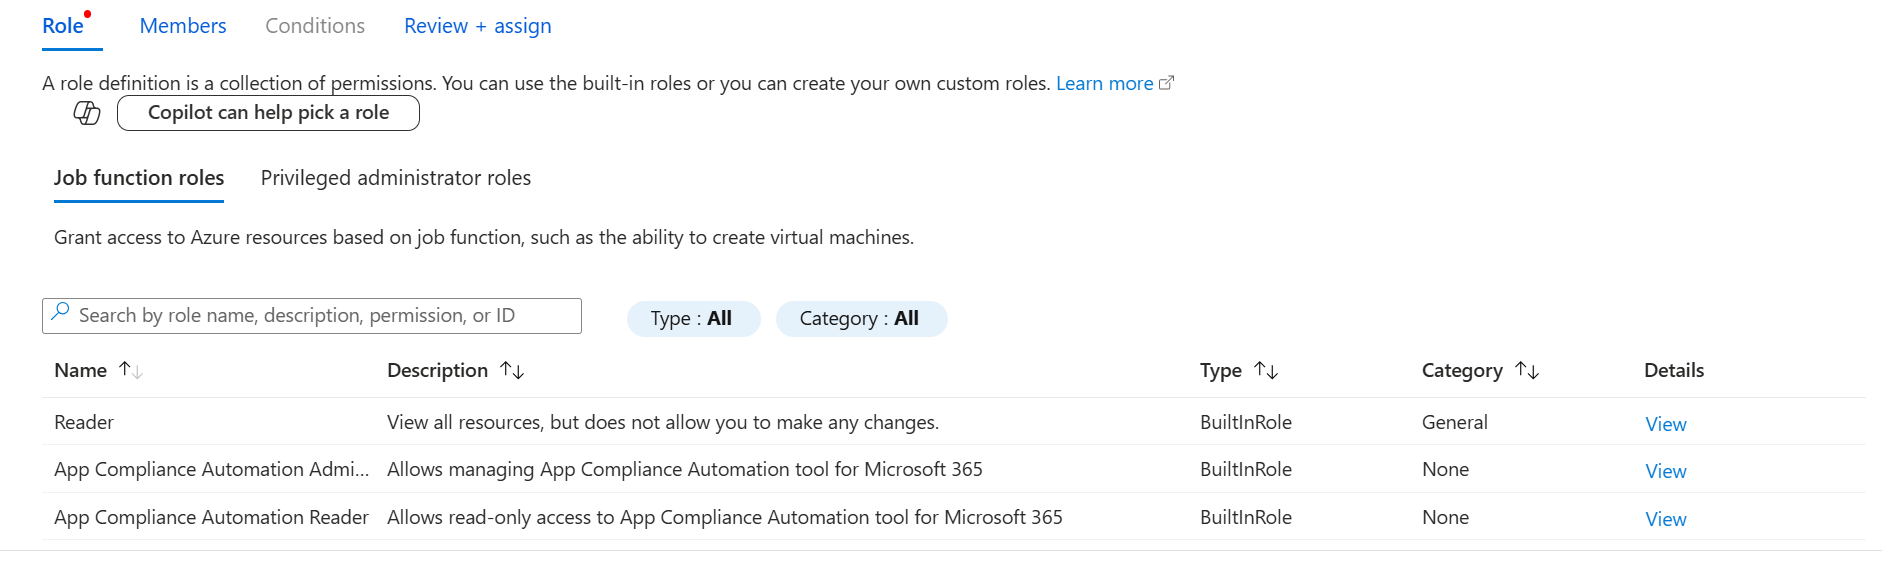The height and width of the screenshot is (575, 1882).
Task: Select App Compliance Automation Admi... row name
Action: [212, 469]
